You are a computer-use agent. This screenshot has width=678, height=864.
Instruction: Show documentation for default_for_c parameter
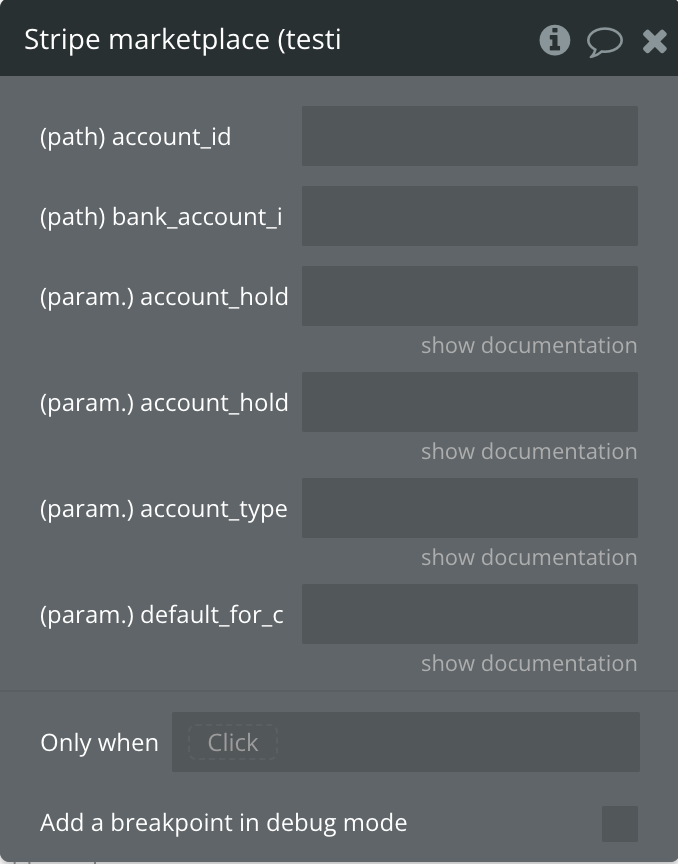(x=529, y=663)
